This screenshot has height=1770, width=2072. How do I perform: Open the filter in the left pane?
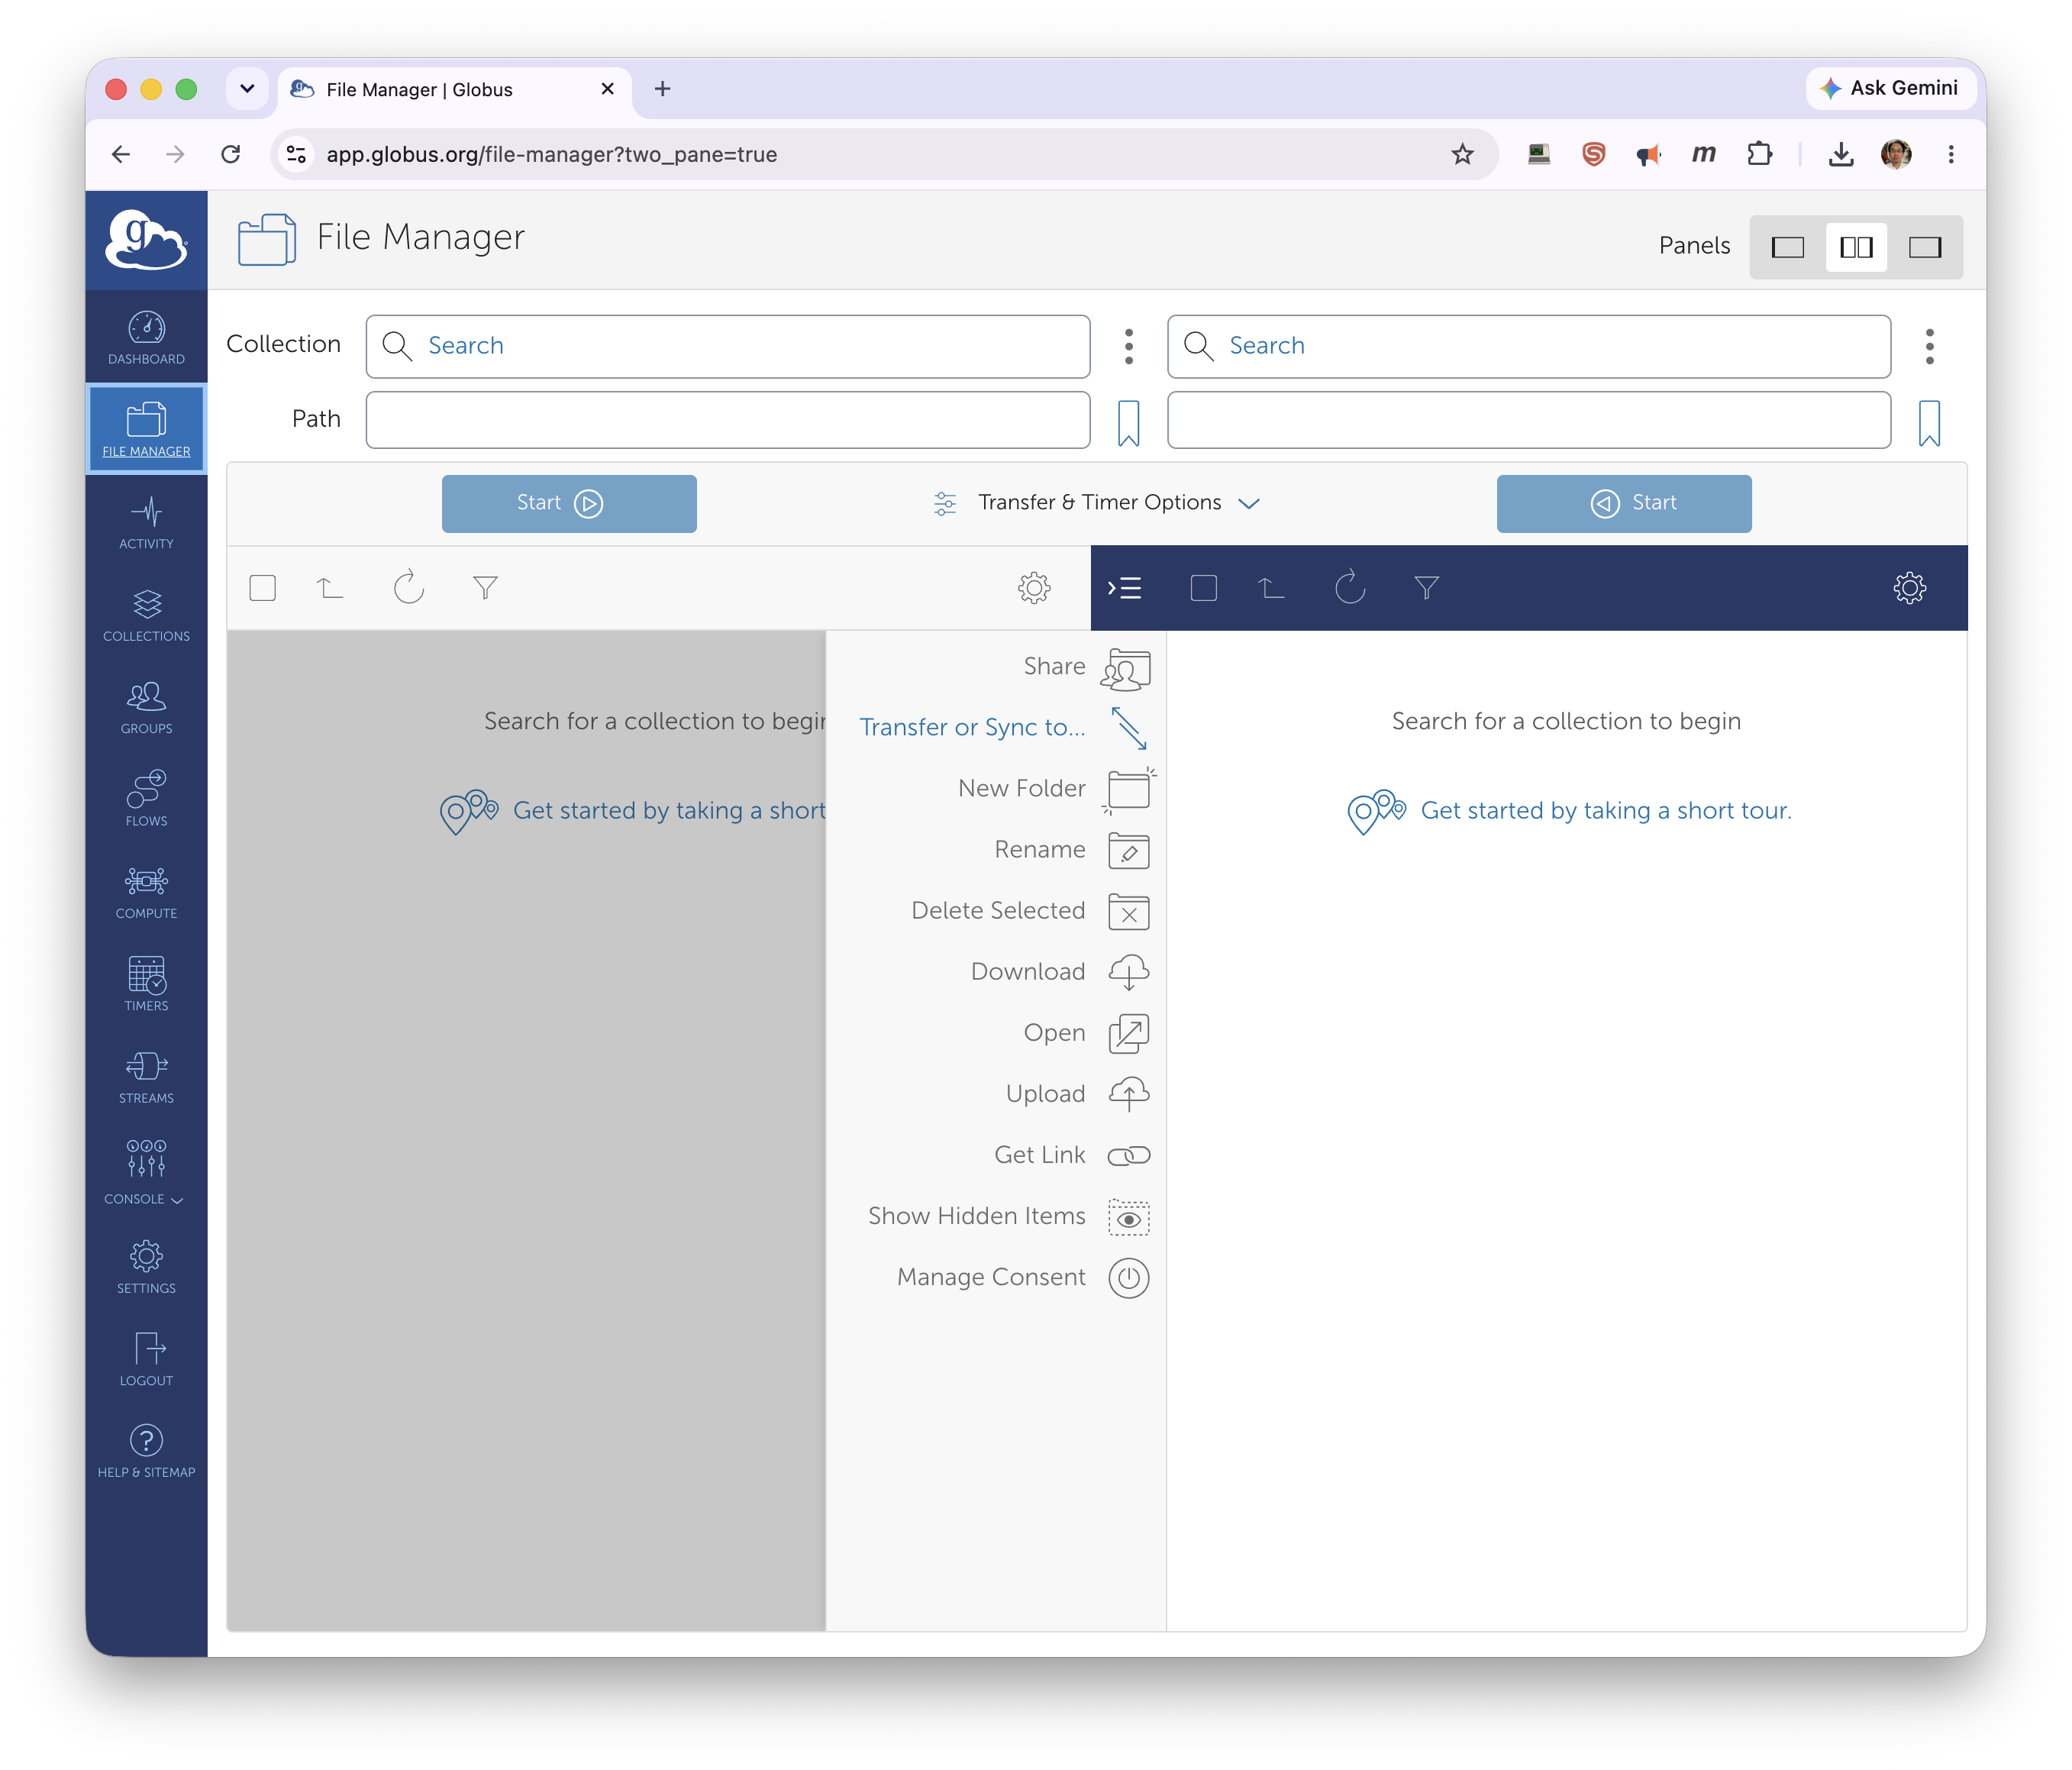[485, 588]
